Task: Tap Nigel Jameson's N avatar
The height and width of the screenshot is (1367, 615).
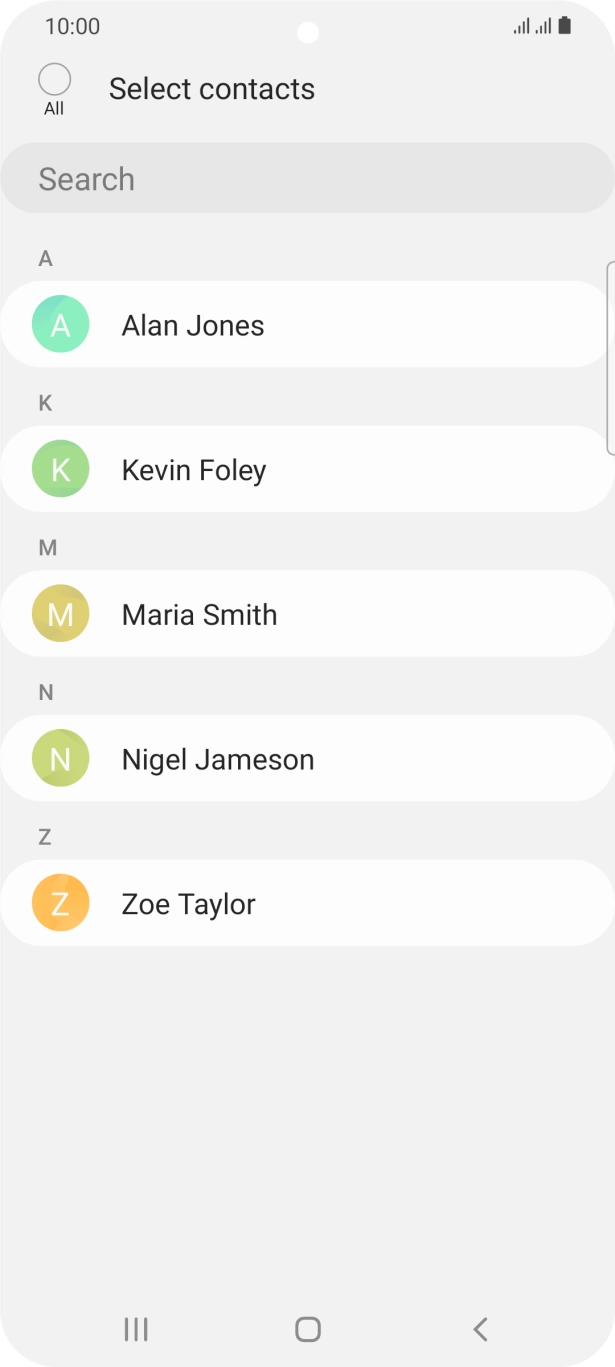Action: 61,759
